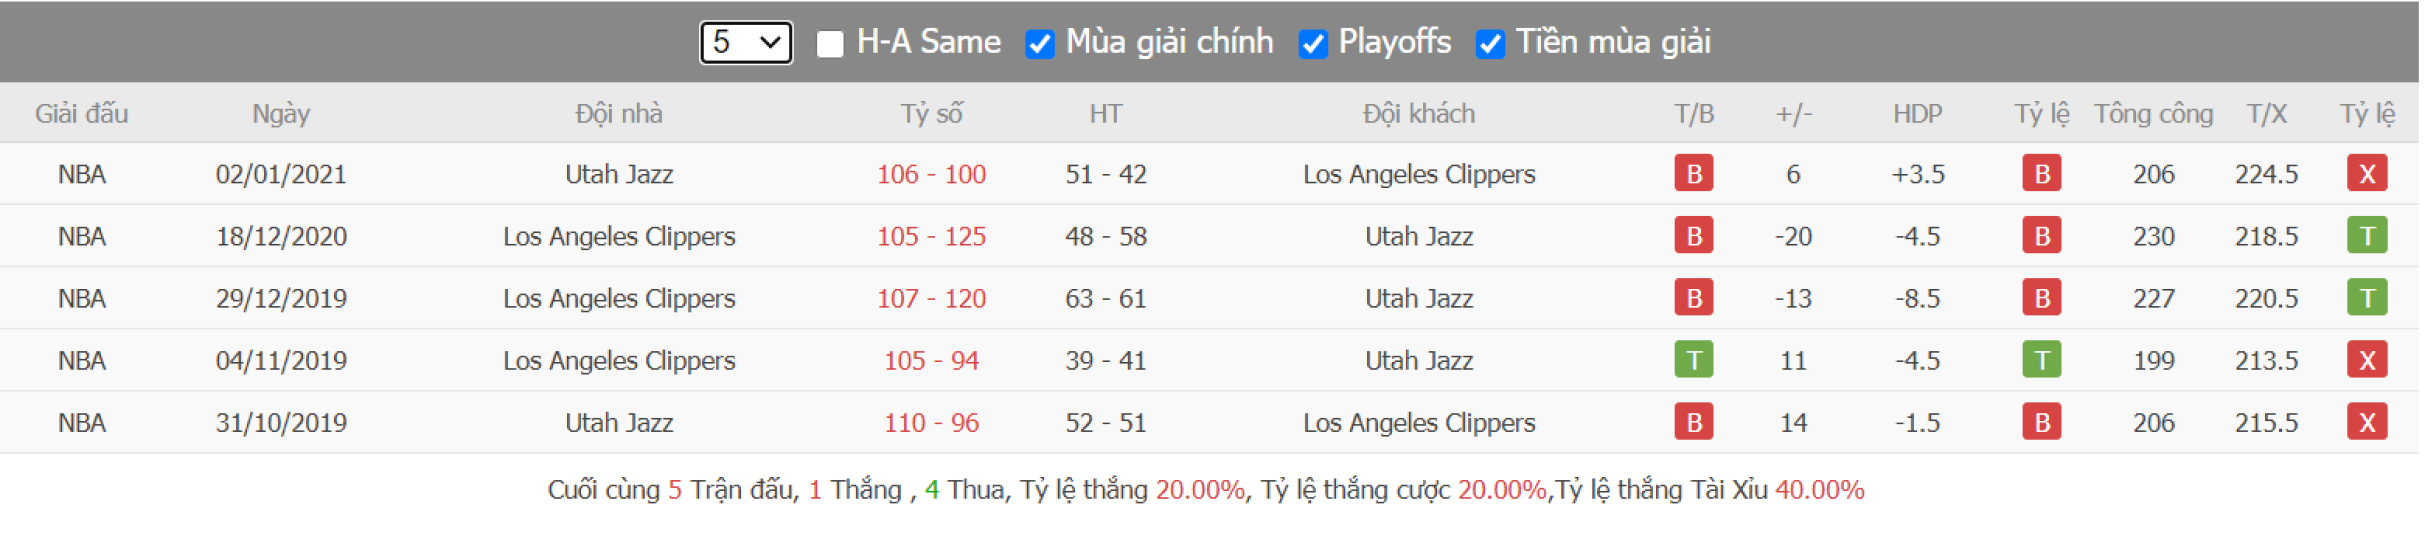Click the red X badge for 02/01/2021 match
Image resolution: width=2425 pixels, height=550 pixels.
[2366, 174]
